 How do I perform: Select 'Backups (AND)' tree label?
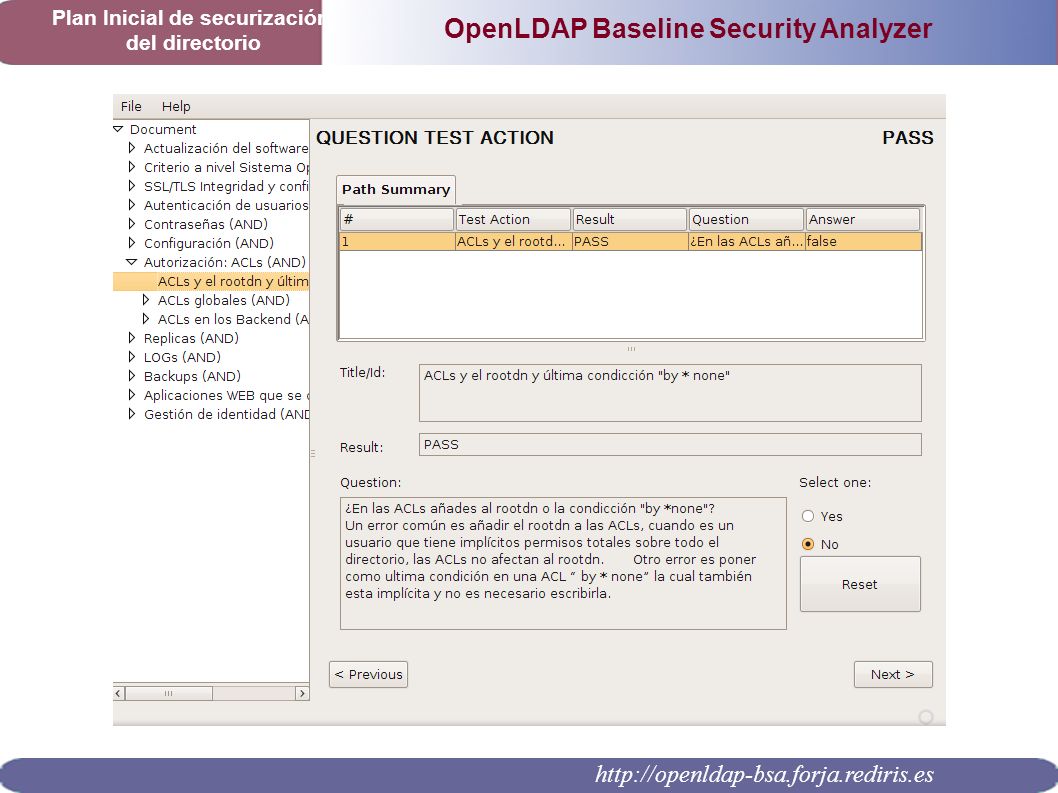coord(192,376)
